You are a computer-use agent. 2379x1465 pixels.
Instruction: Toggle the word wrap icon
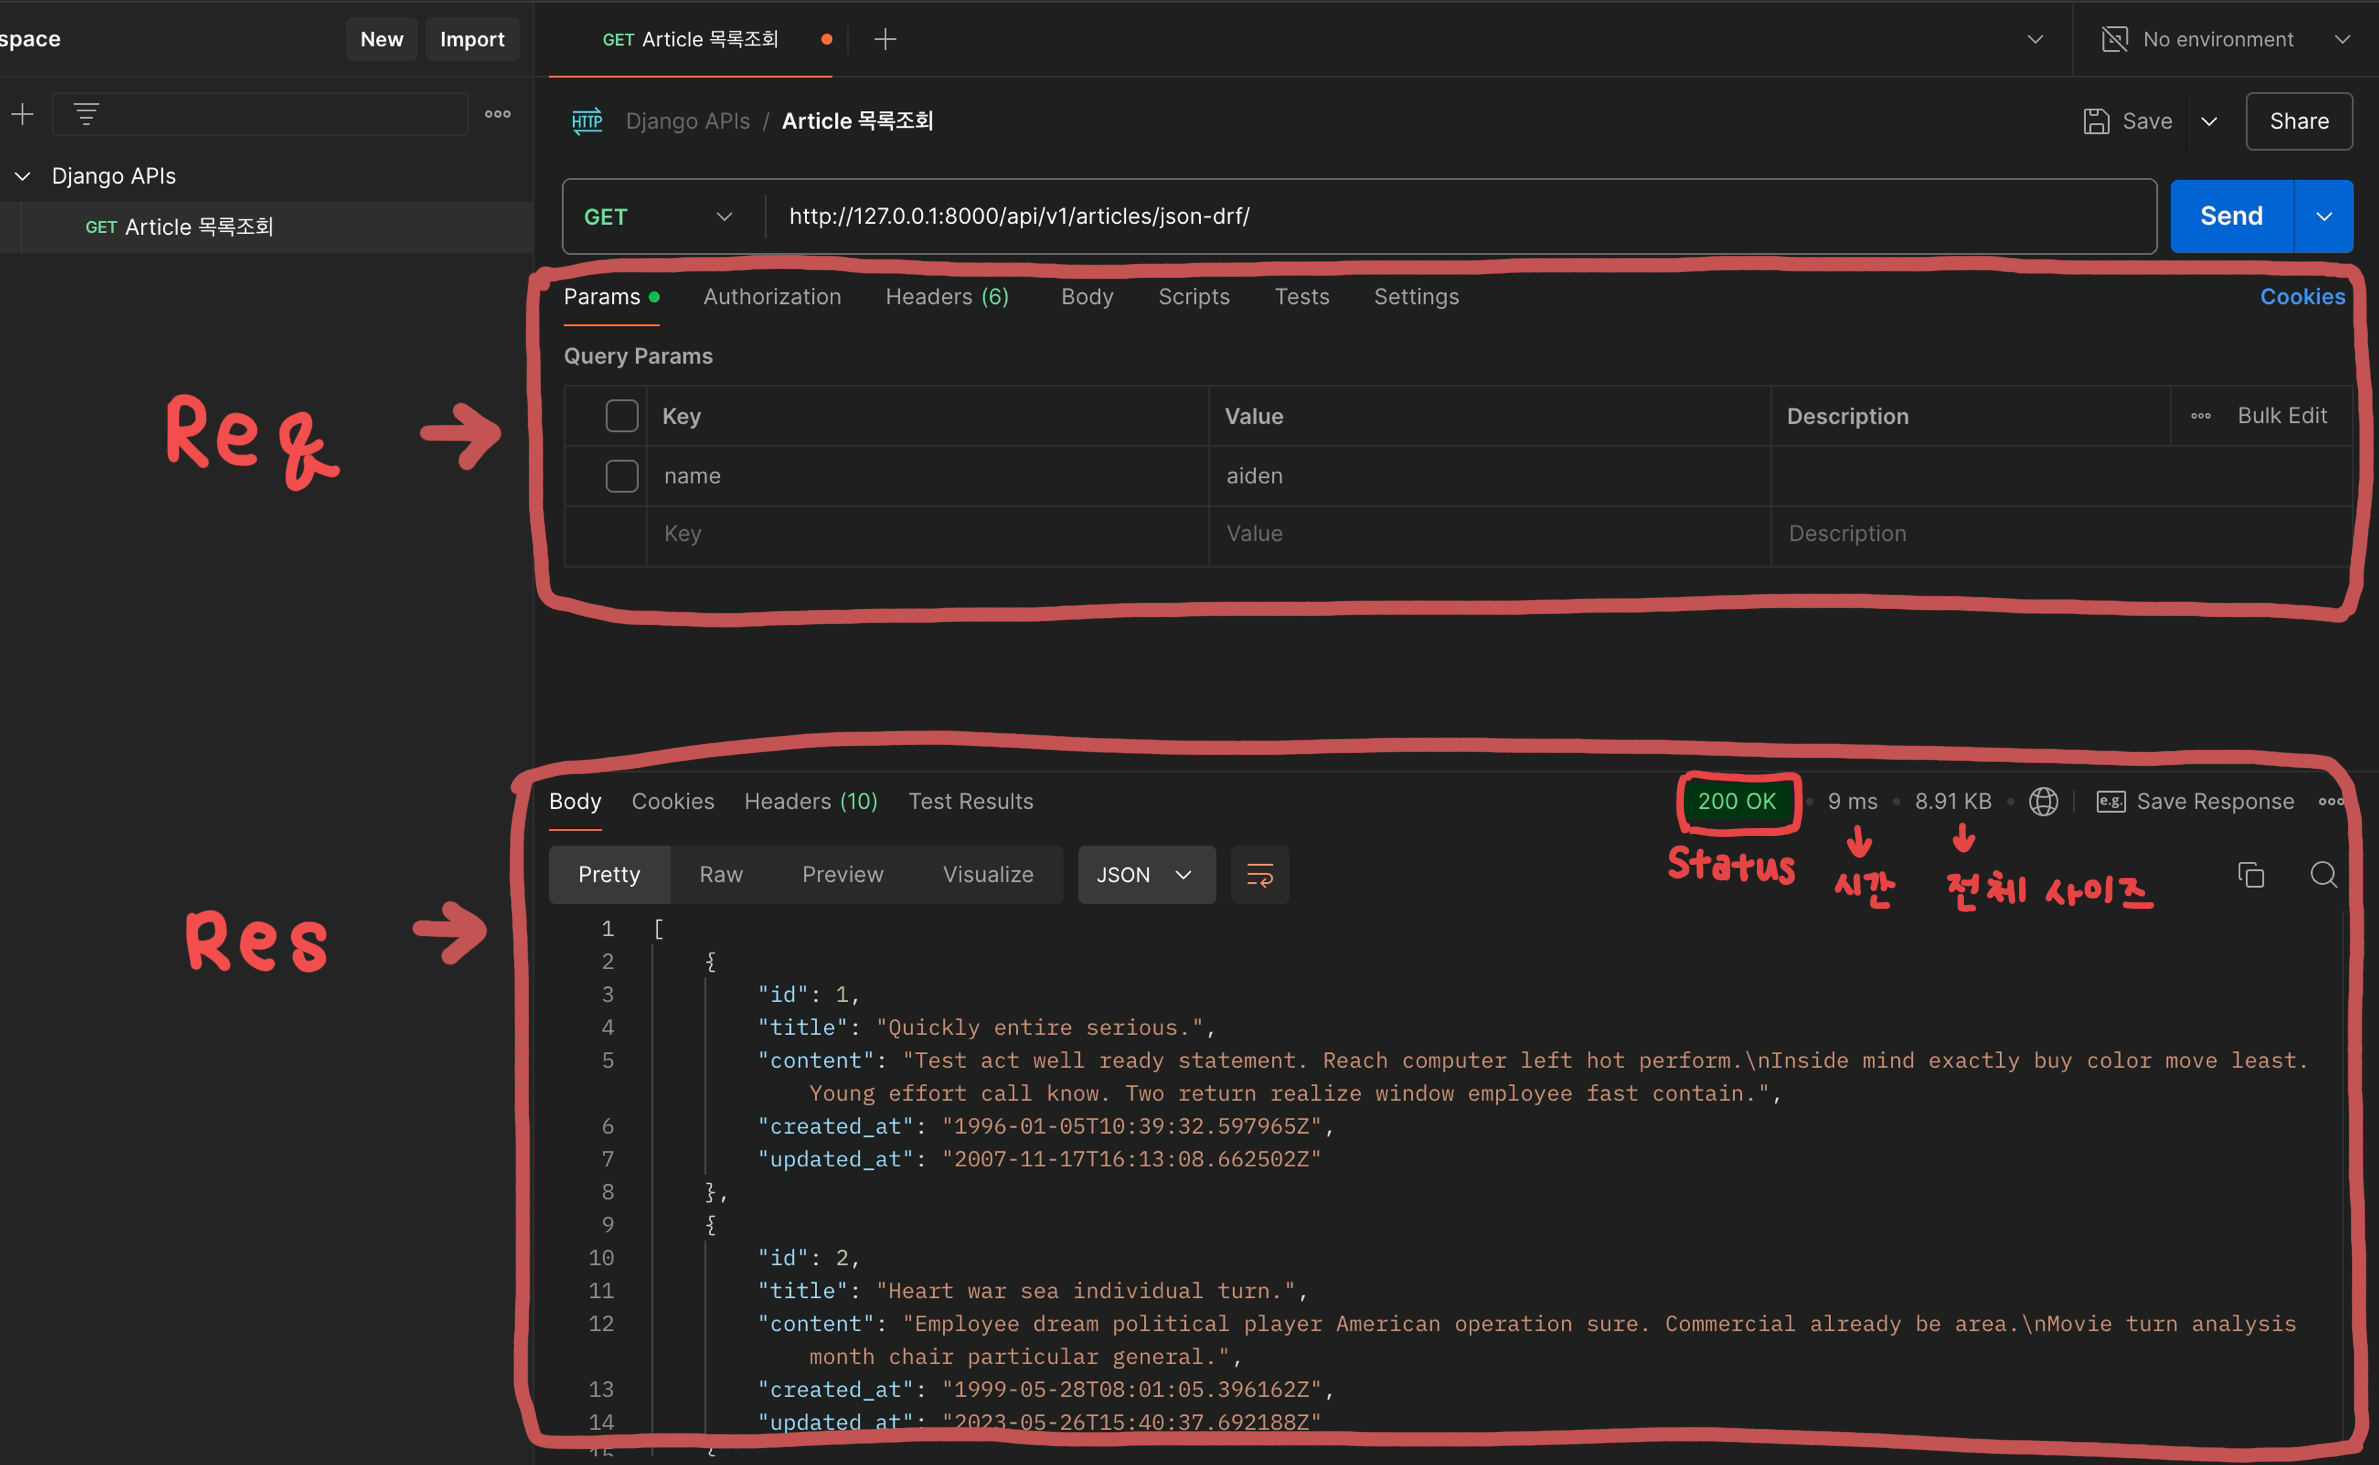1259,875
